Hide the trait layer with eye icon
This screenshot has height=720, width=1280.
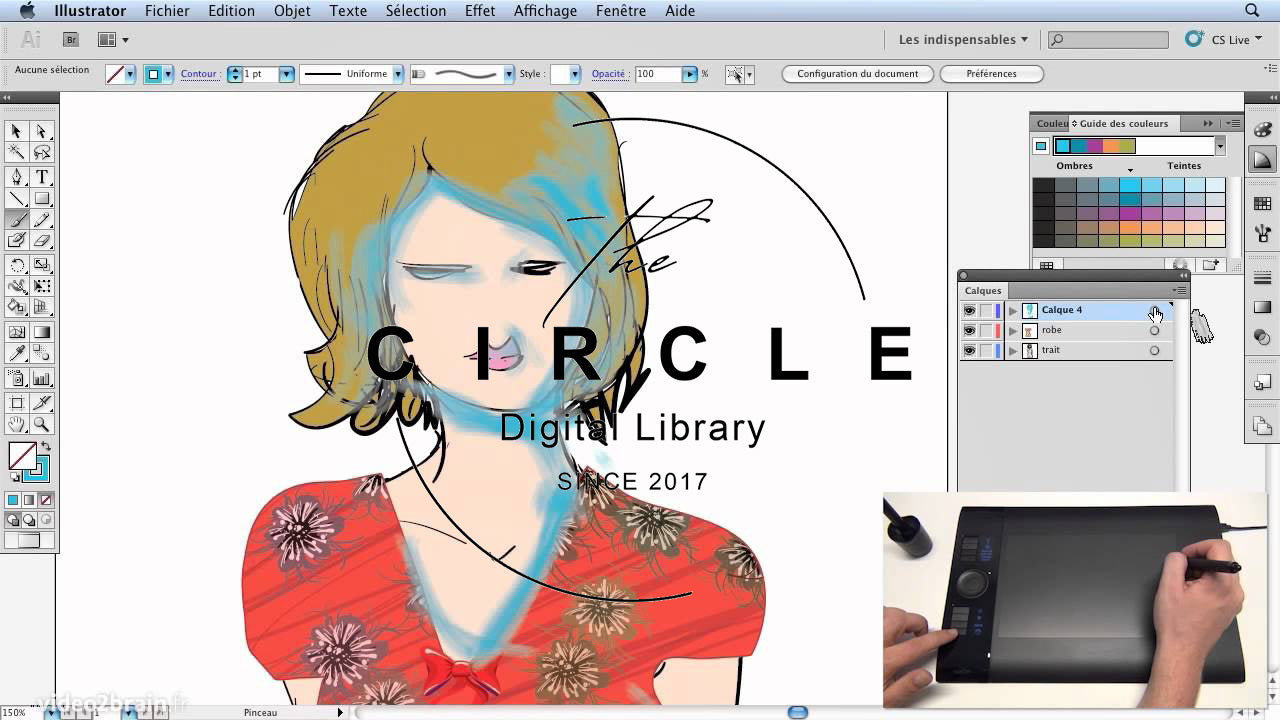pyautogui.click(x=969, y=351)
